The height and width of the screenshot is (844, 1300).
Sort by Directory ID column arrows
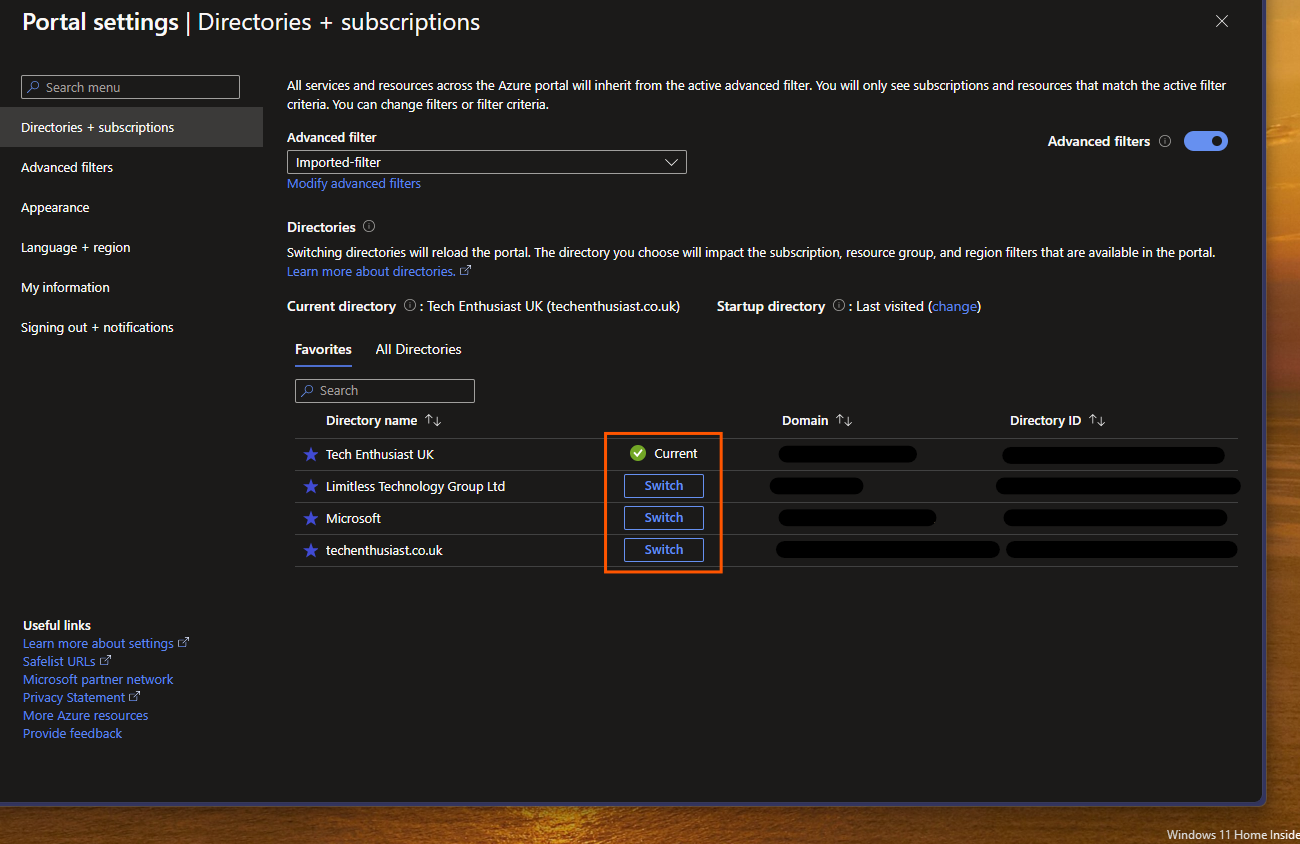click(x=1097, y=421)
